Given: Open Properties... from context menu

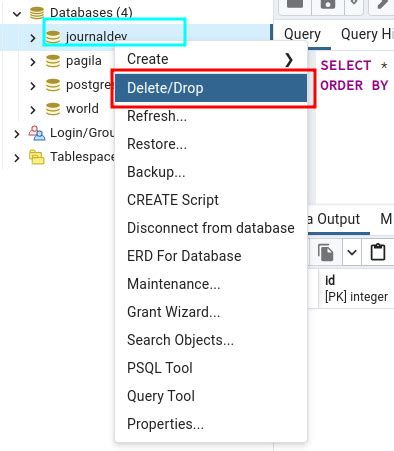Looking at the screenshot, I should tap(211, 424).
